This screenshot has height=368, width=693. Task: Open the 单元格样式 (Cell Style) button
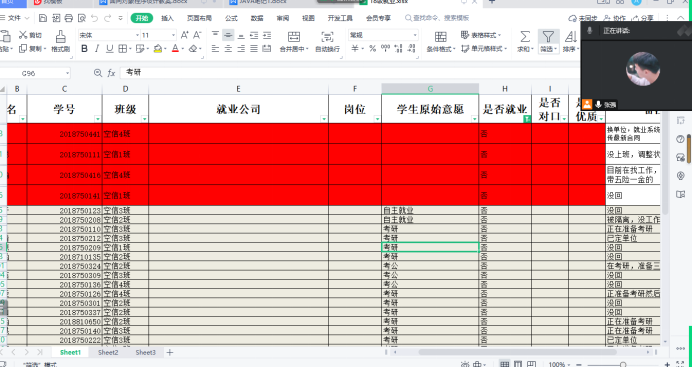click(x=484, y=49)
